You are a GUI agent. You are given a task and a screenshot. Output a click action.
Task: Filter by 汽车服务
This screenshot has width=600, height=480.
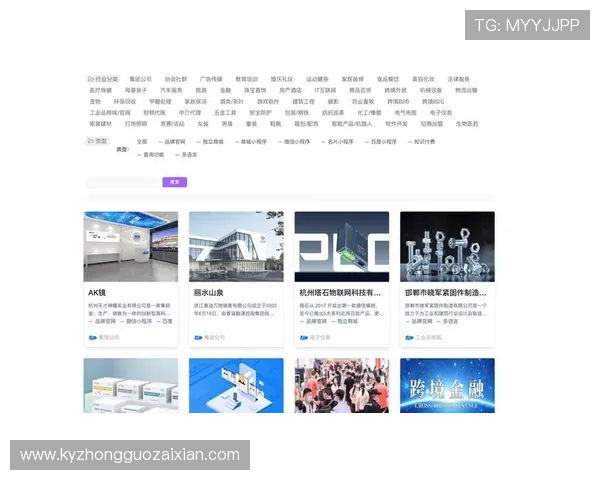(171, 90)
